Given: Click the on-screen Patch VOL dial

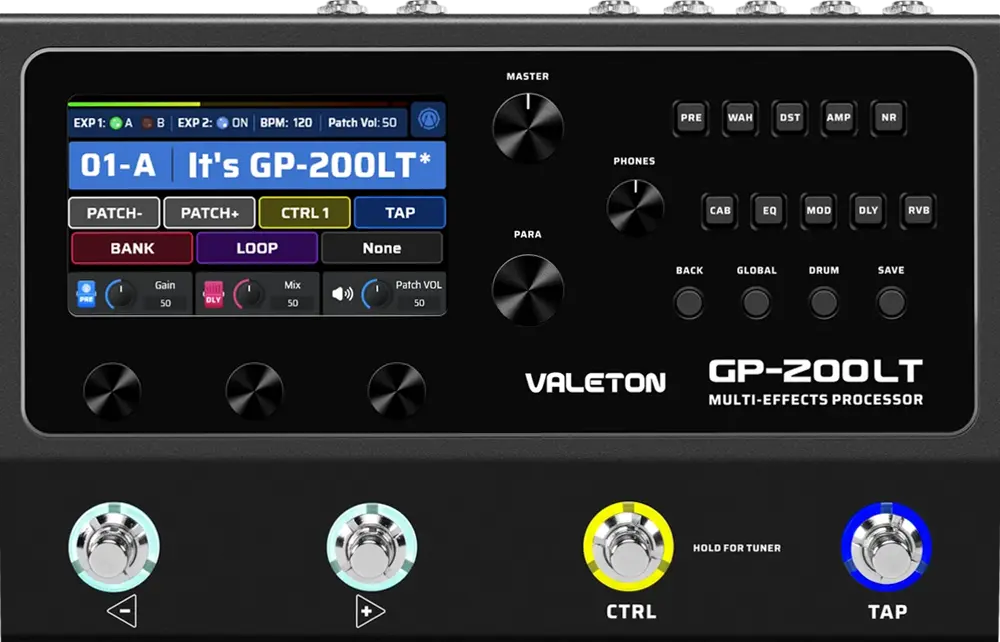Looking at the screenshot, I should pyautogui.click(x=377, y=295).
